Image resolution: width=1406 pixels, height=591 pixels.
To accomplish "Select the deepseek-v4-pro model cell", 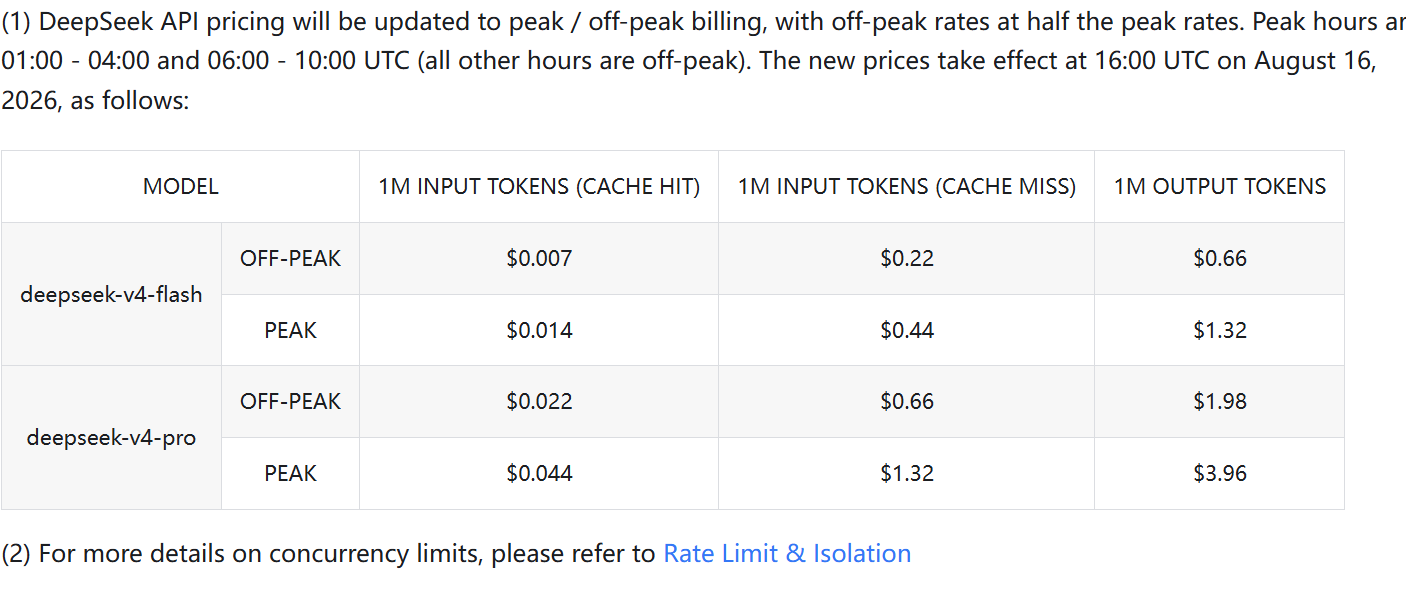I will [x=111, y=438].
